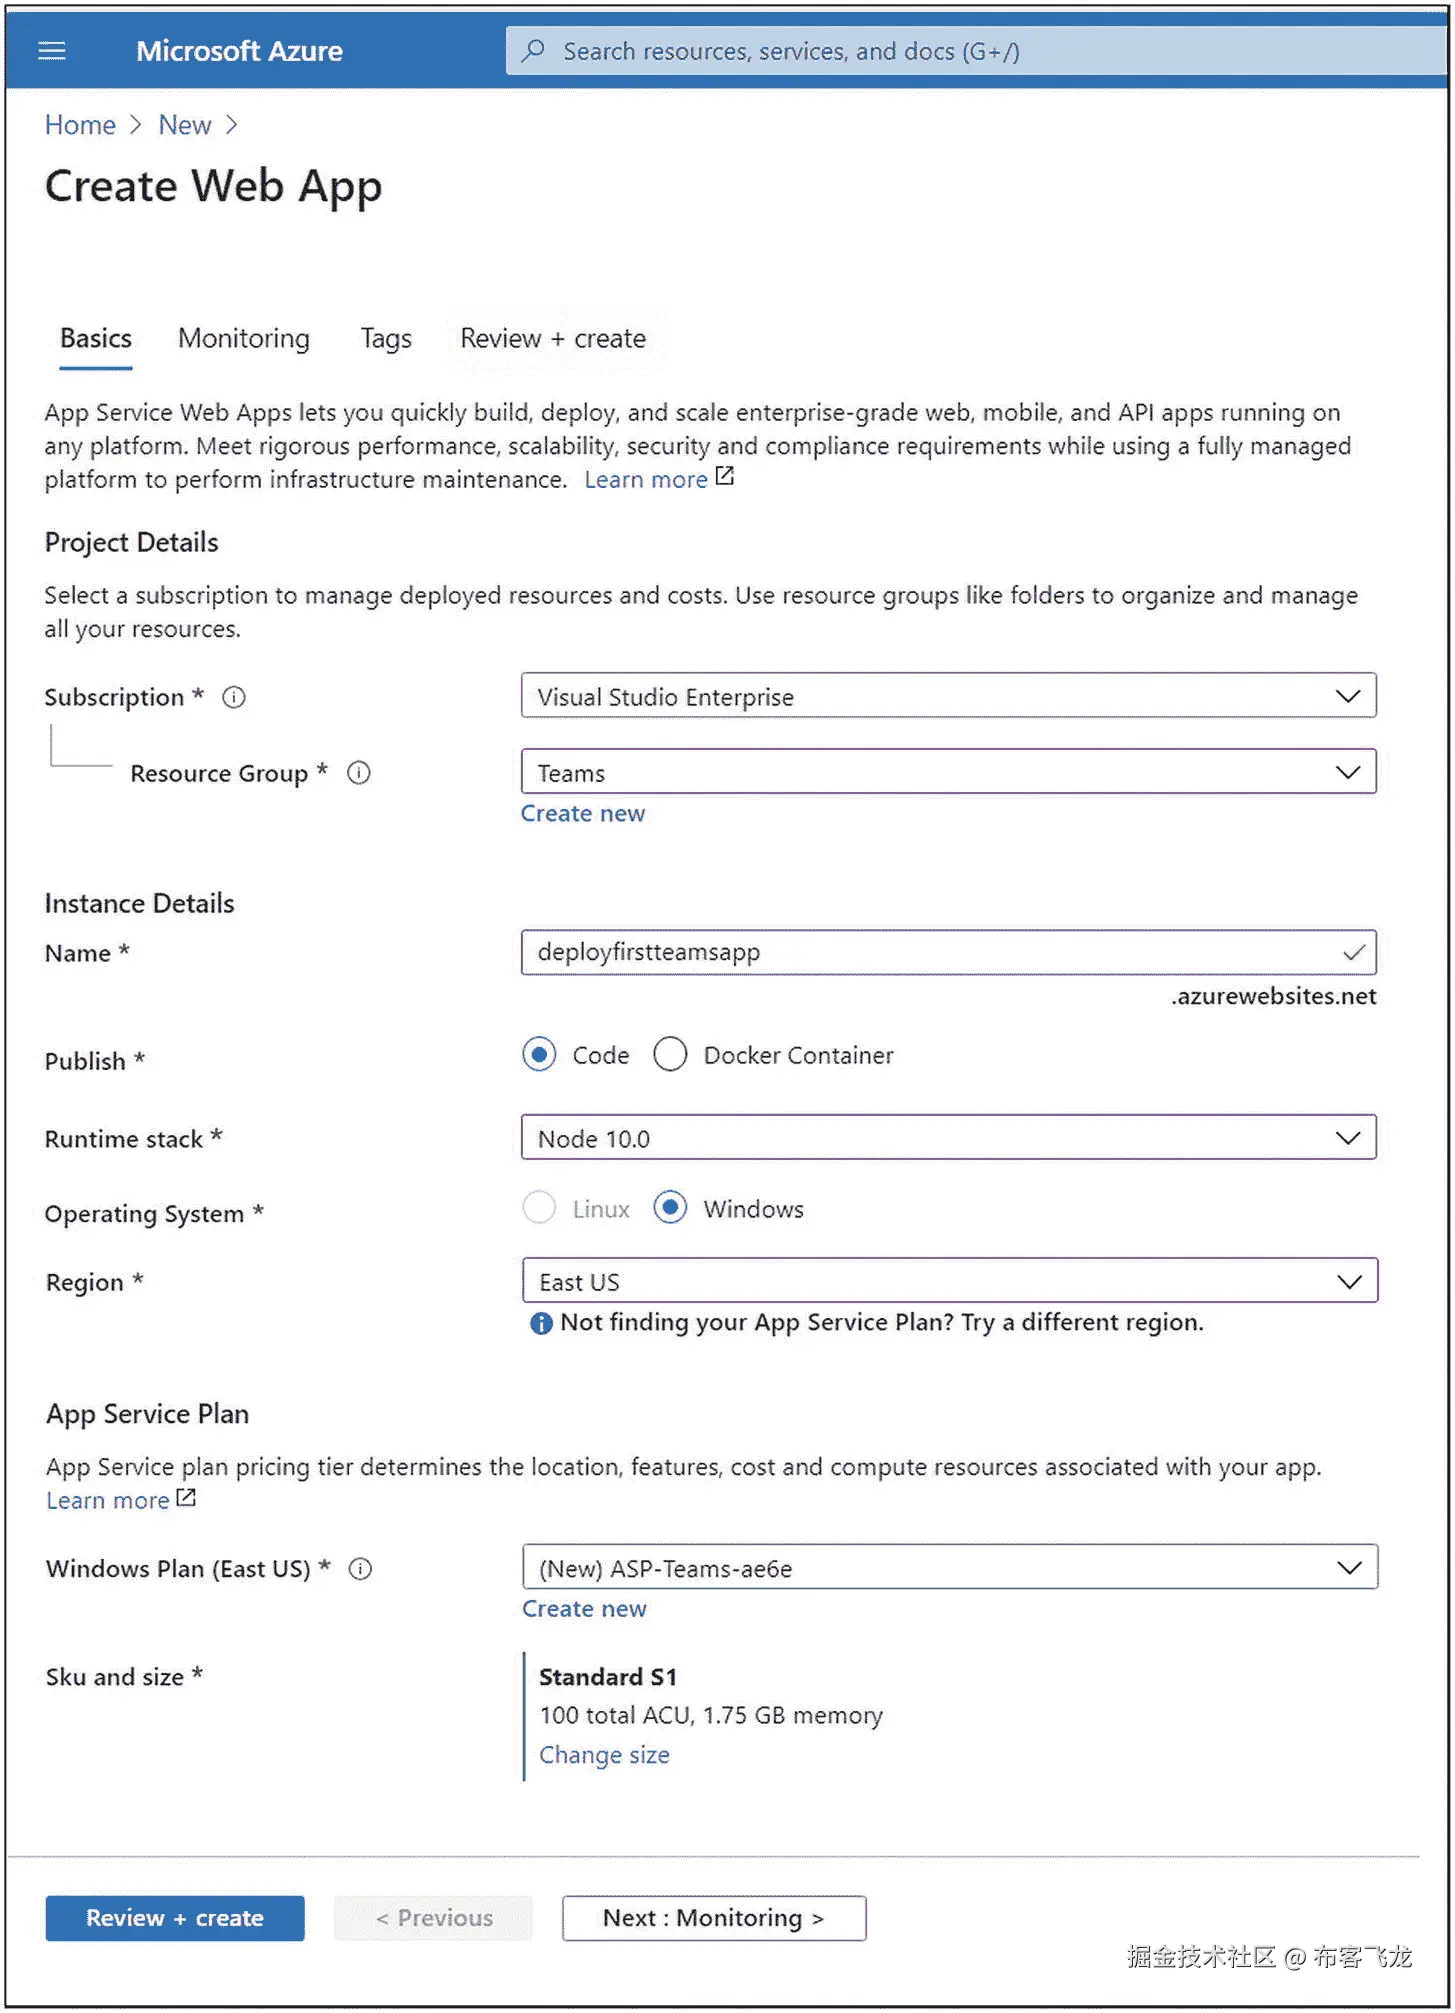Open the Runtime stack dropdown

[948, 1138]
